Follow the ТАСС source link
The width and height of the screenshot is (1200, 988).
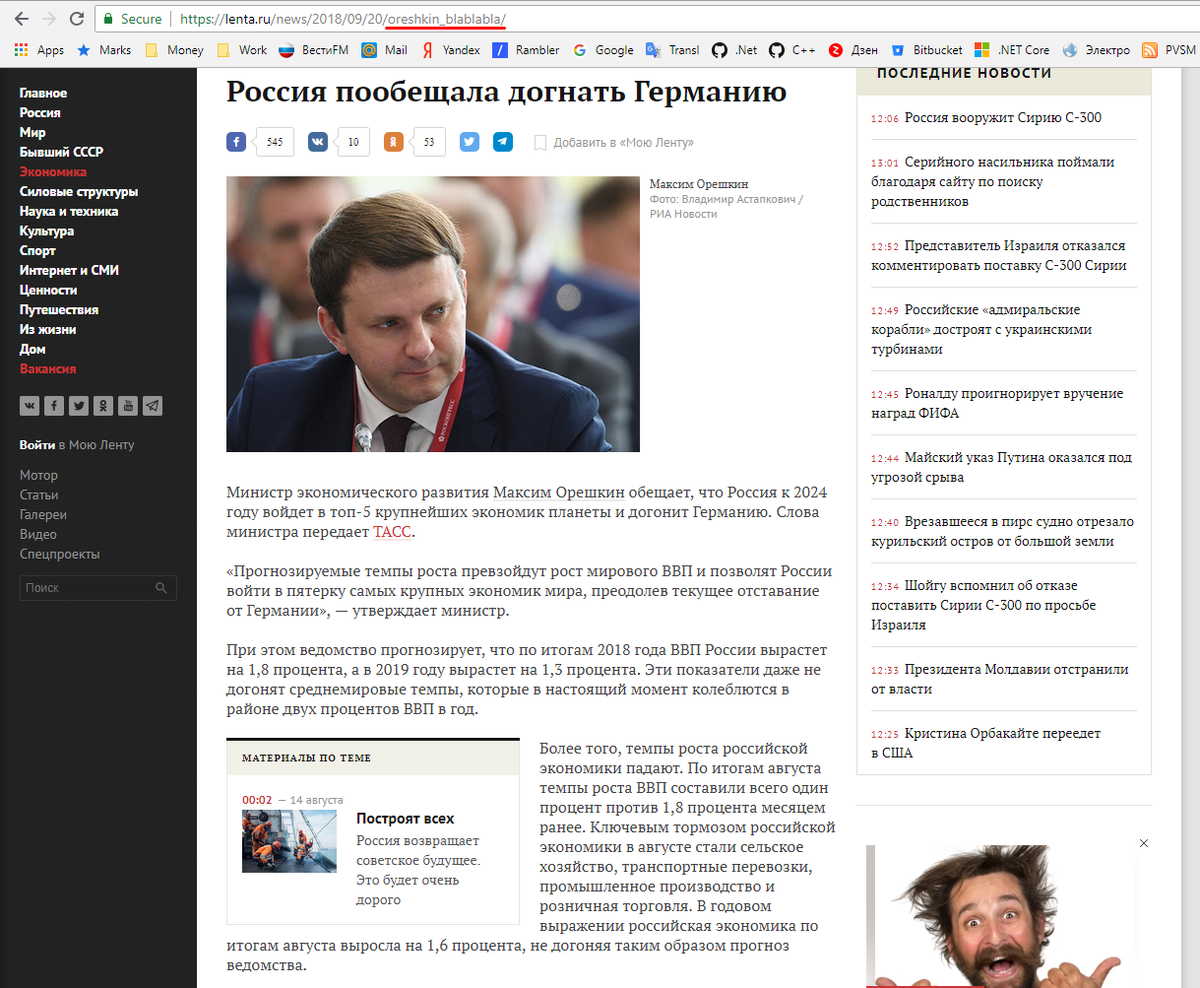click(392, 533)
